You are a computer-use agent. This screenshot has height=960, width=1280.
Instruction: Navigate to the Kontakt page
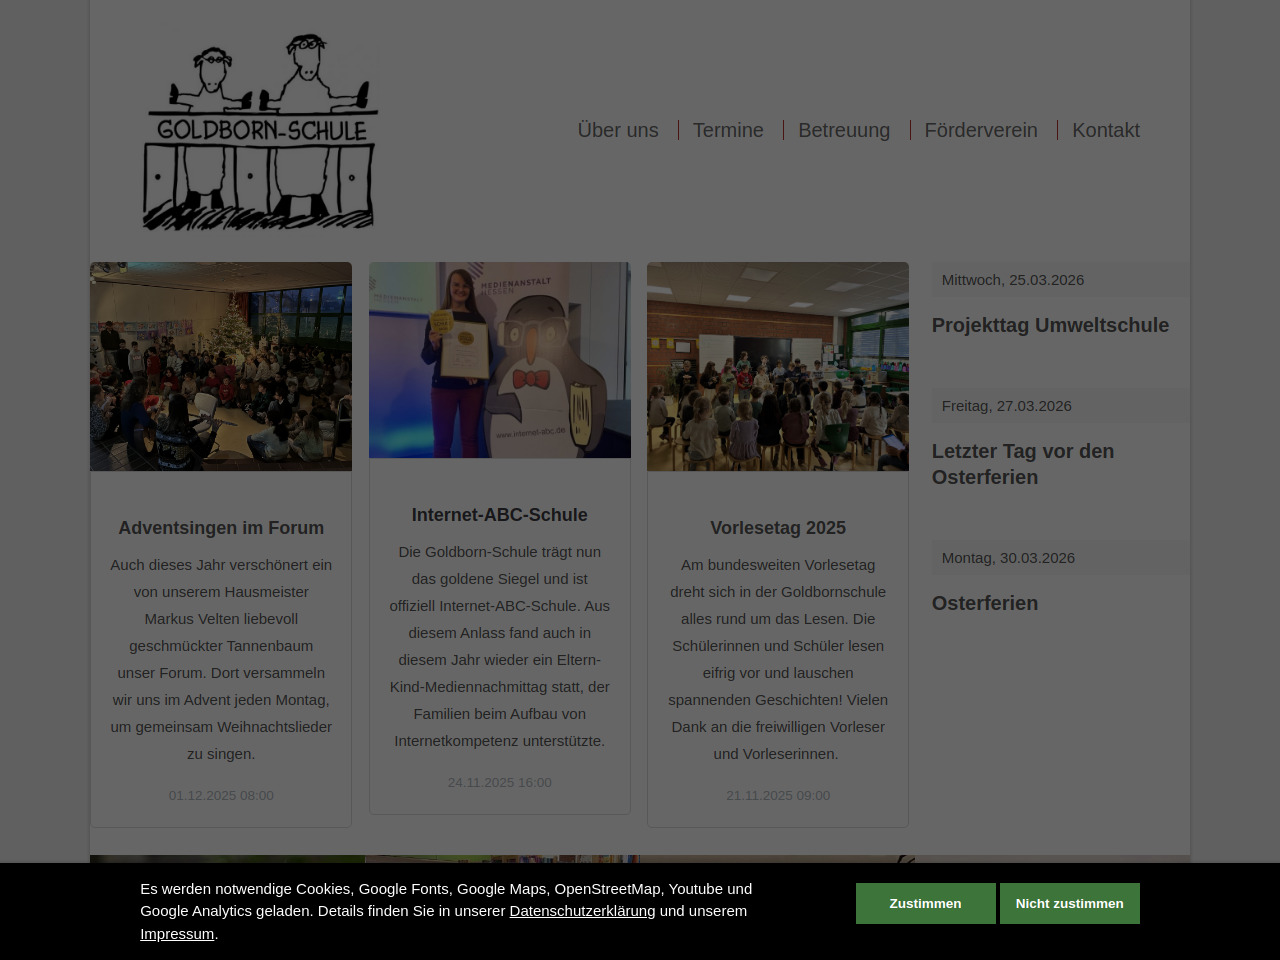point(1105,130)
